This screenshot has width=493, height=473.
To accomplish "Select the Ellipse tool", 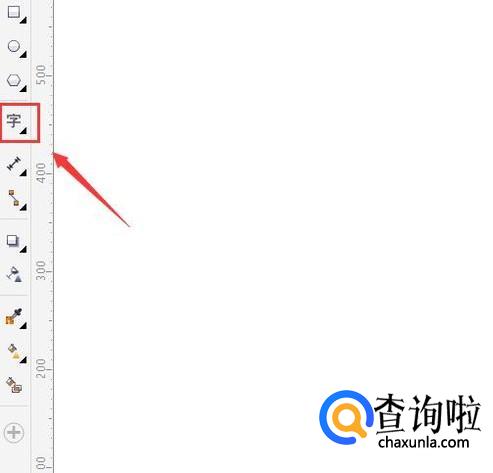I will click(14, 47).
